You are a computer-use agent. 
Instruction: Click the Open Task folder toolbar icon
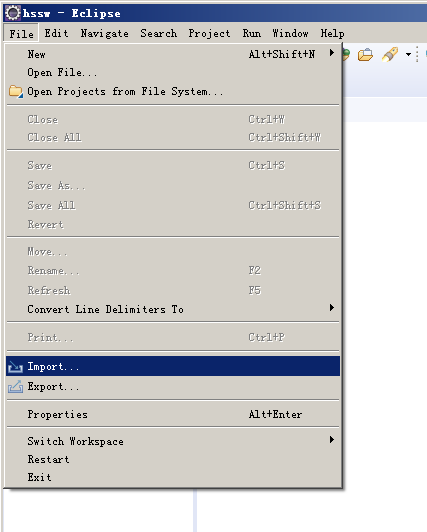[365, 55]
